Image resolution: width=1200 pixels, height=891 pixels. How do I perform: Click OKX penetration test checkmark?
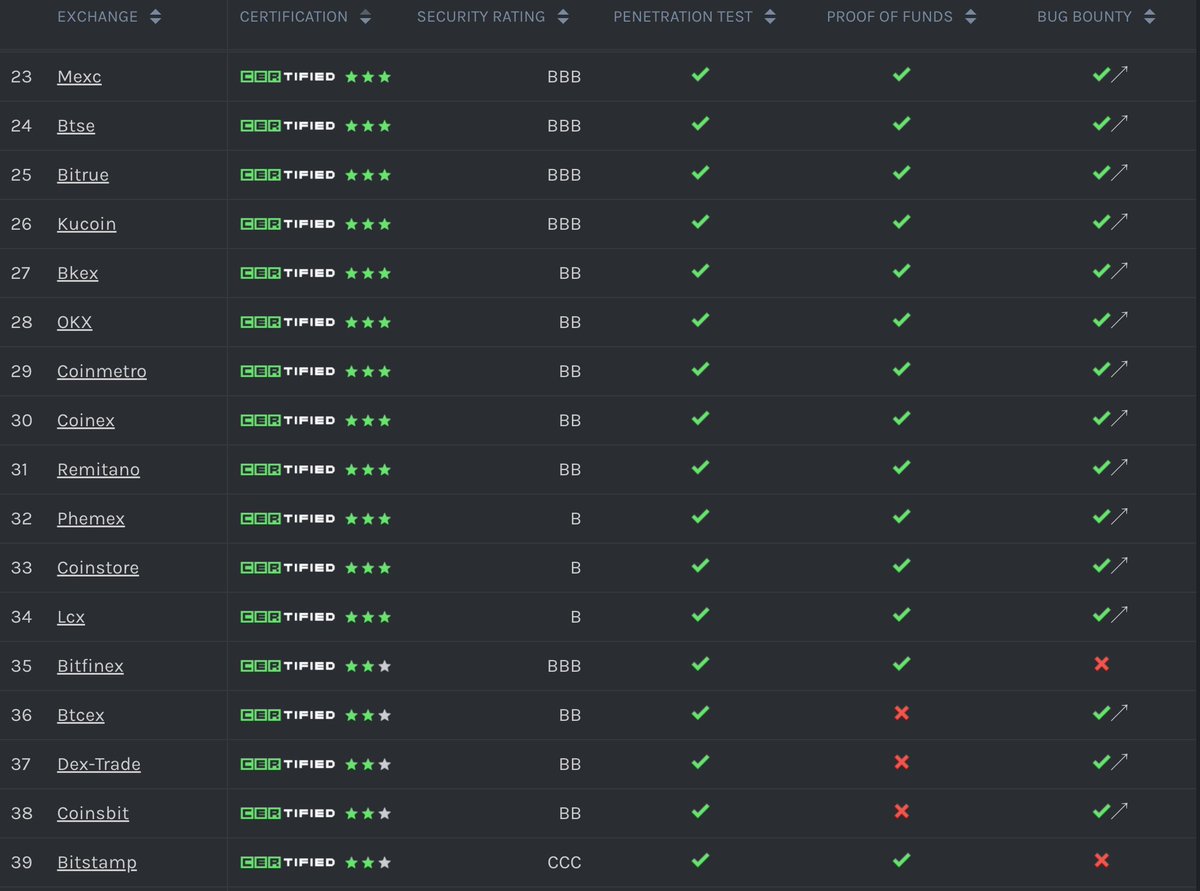click(700, 320)
